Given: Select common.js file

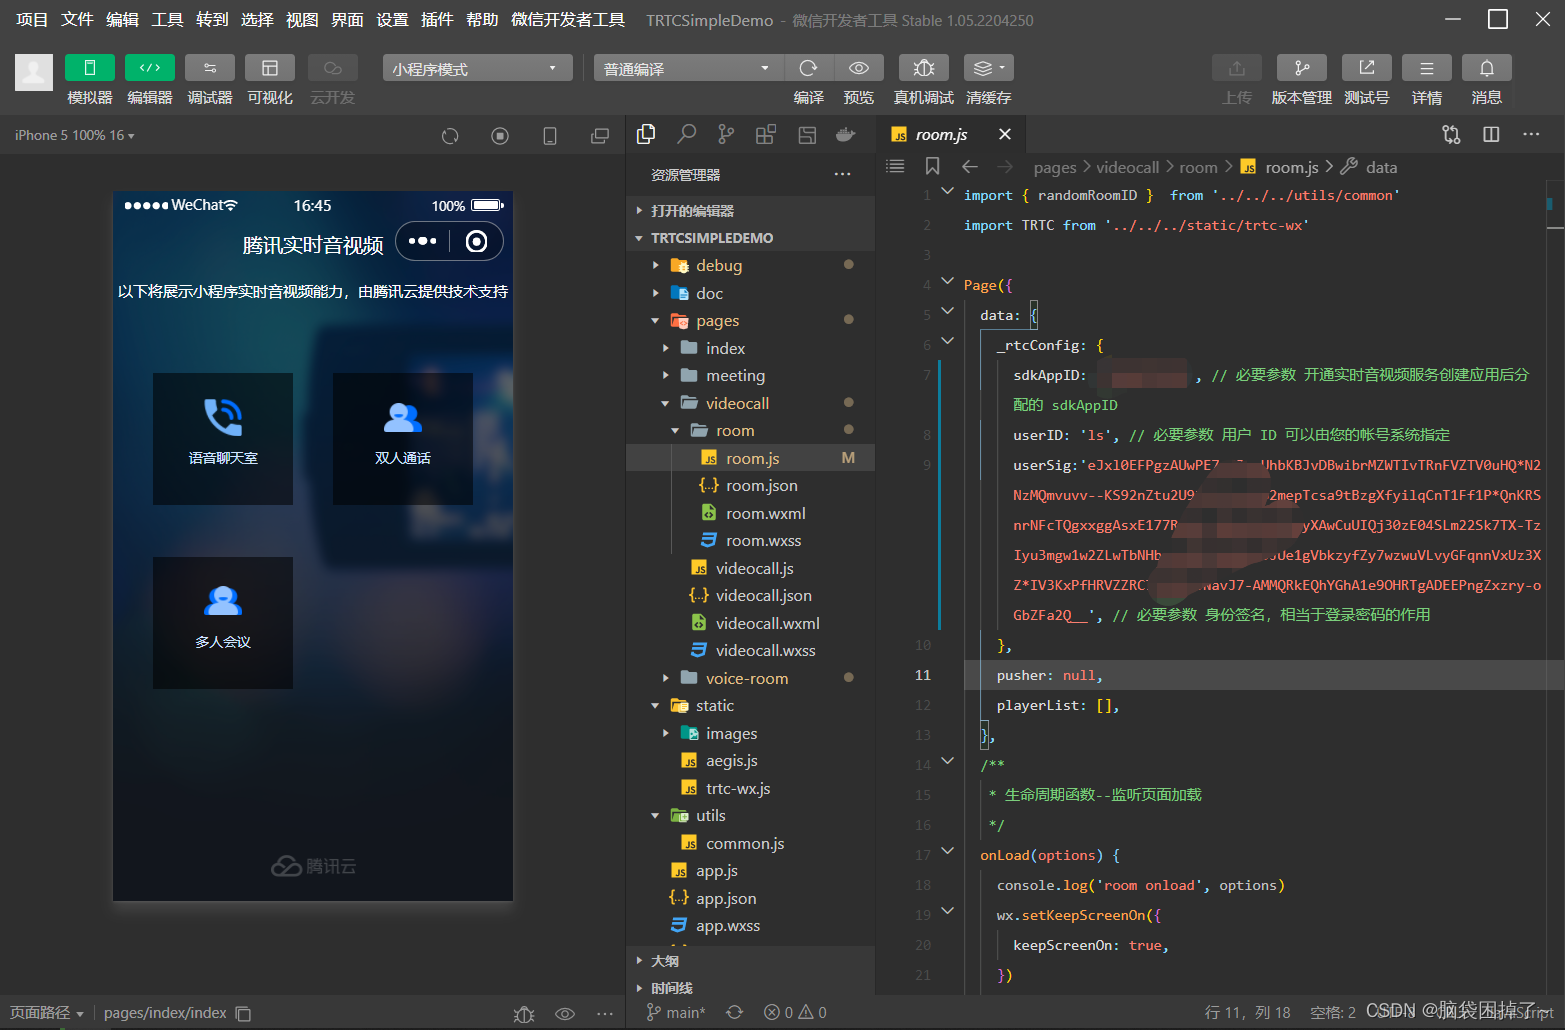Looking at the screenshot, I should (750, 843).
